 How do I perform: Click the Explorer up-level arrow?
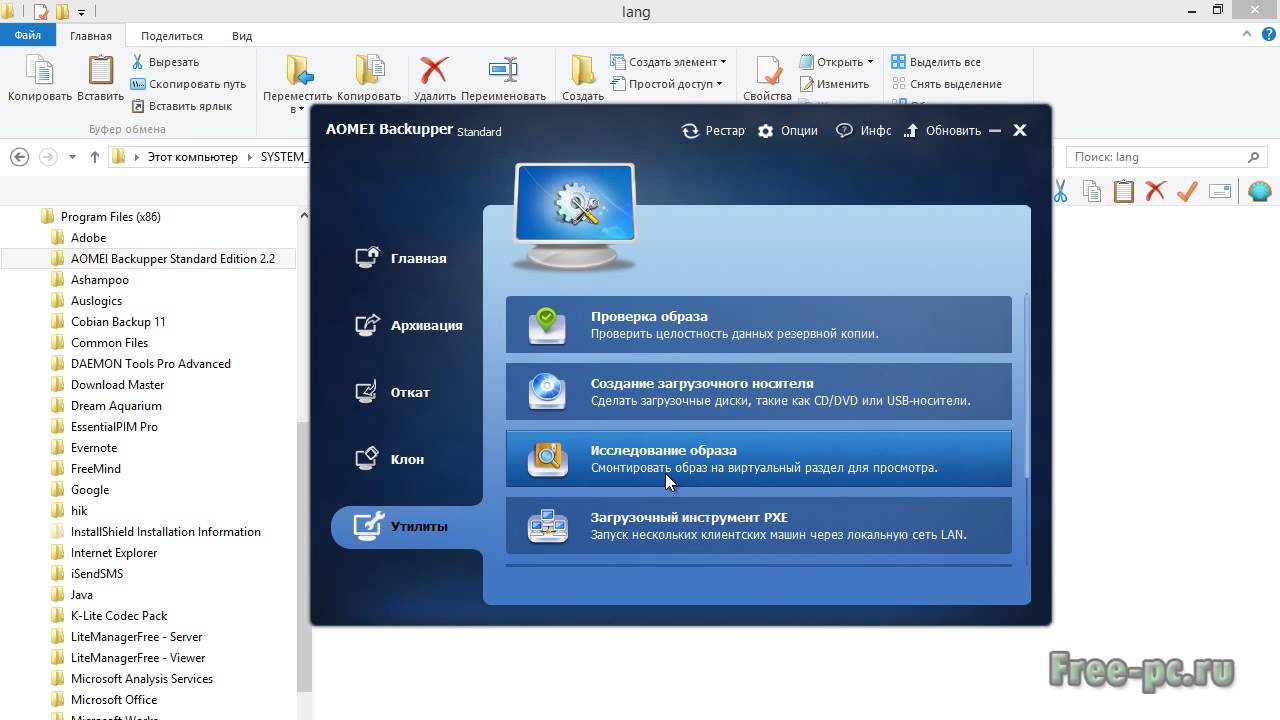[x=95, y=157]
